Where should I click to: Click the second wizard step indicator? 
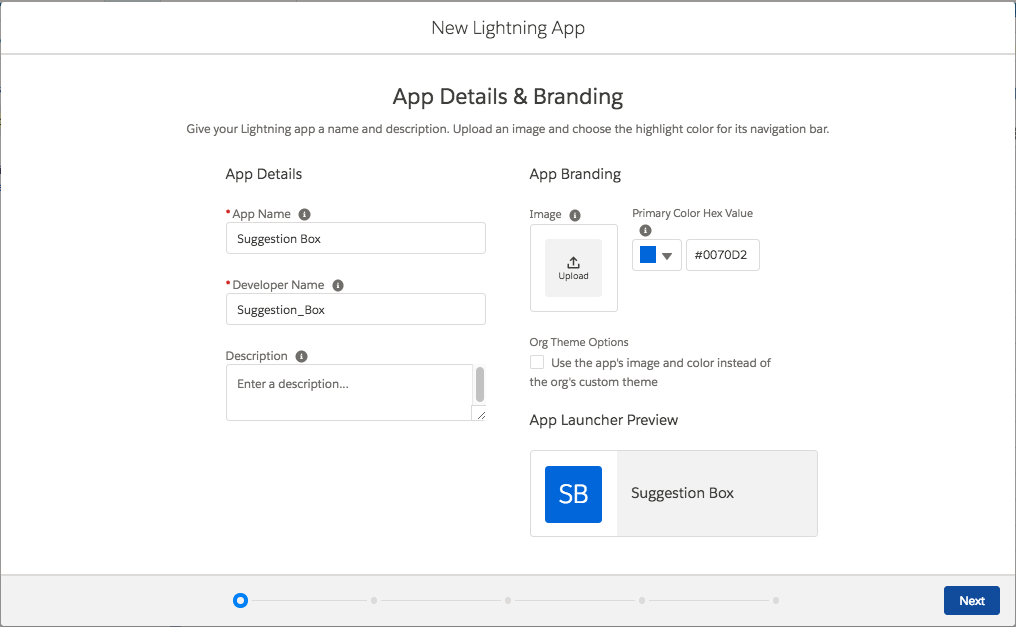click(374, 600)
